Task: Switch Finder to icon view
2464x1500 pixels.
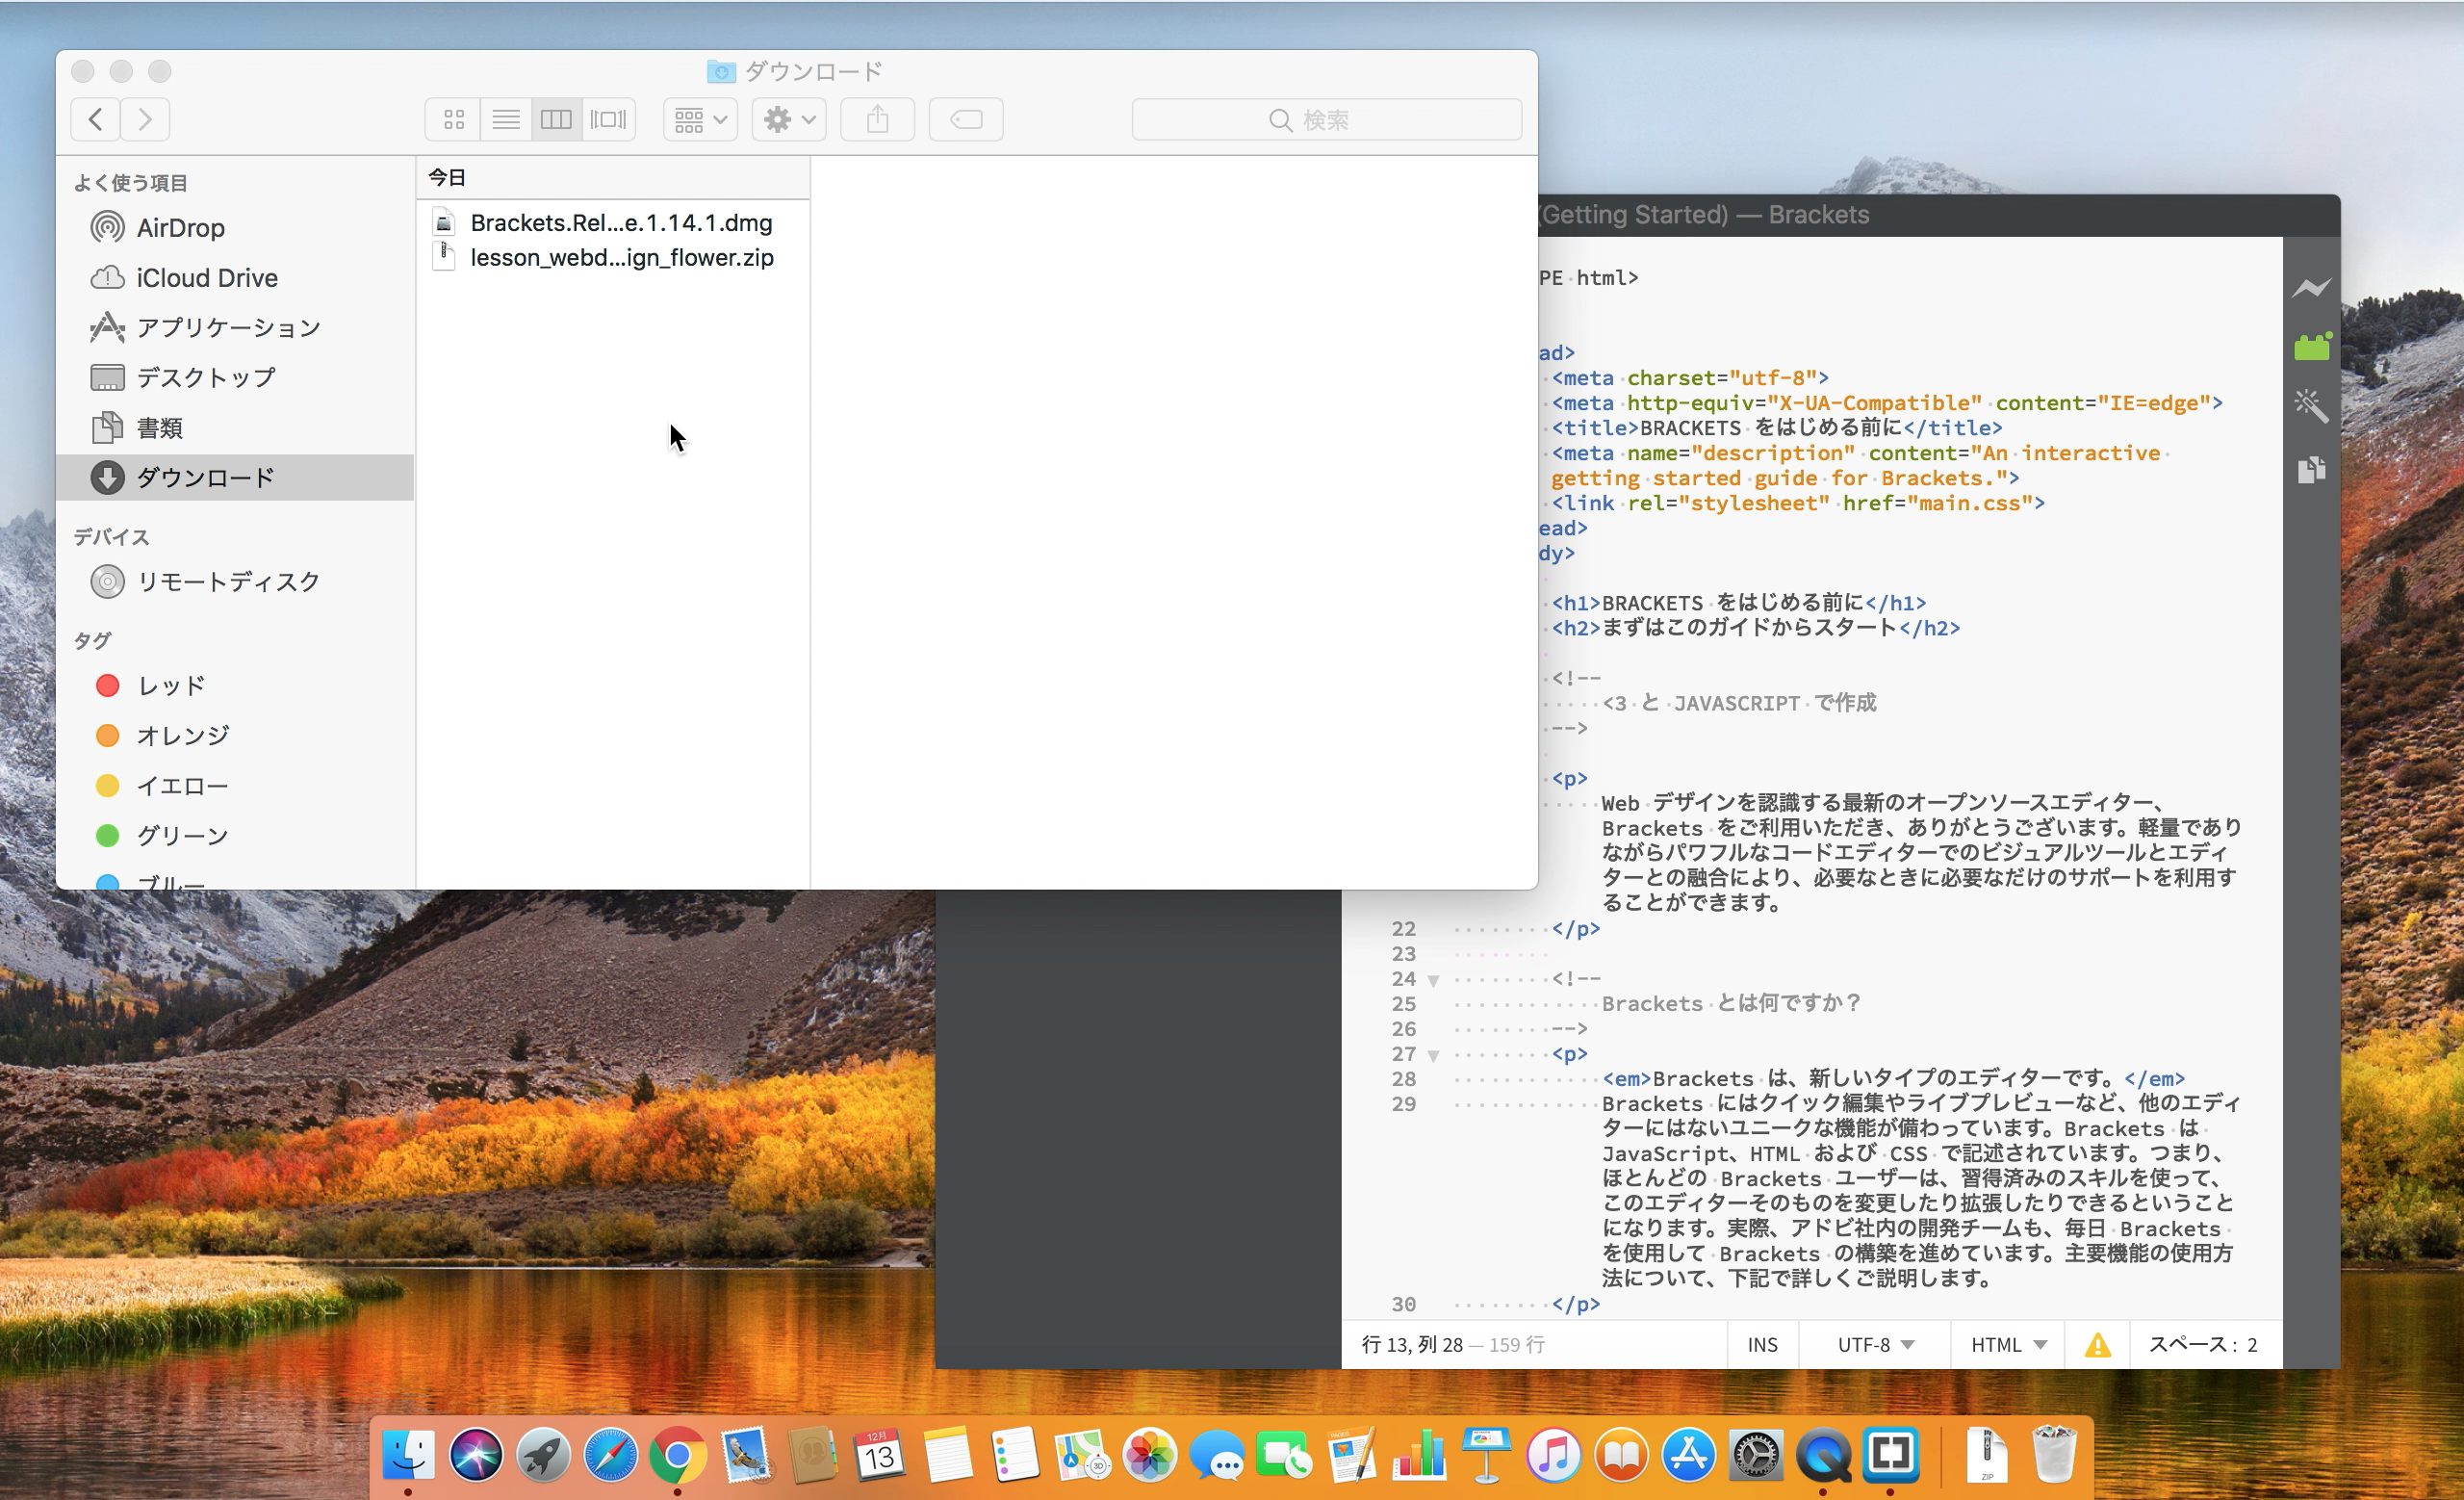Action: (x=453, y=119)
